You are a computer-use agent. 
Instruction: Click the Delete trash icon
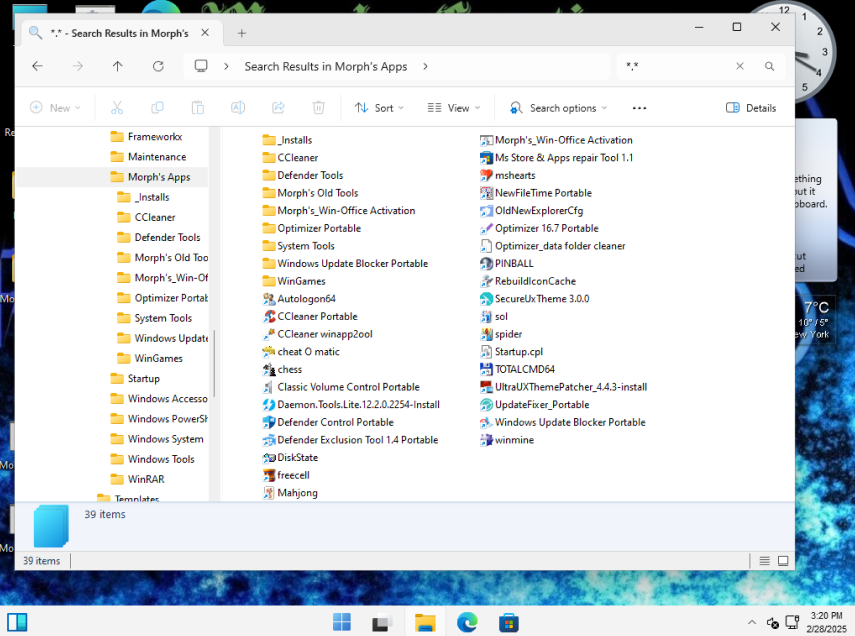(318, 108)
